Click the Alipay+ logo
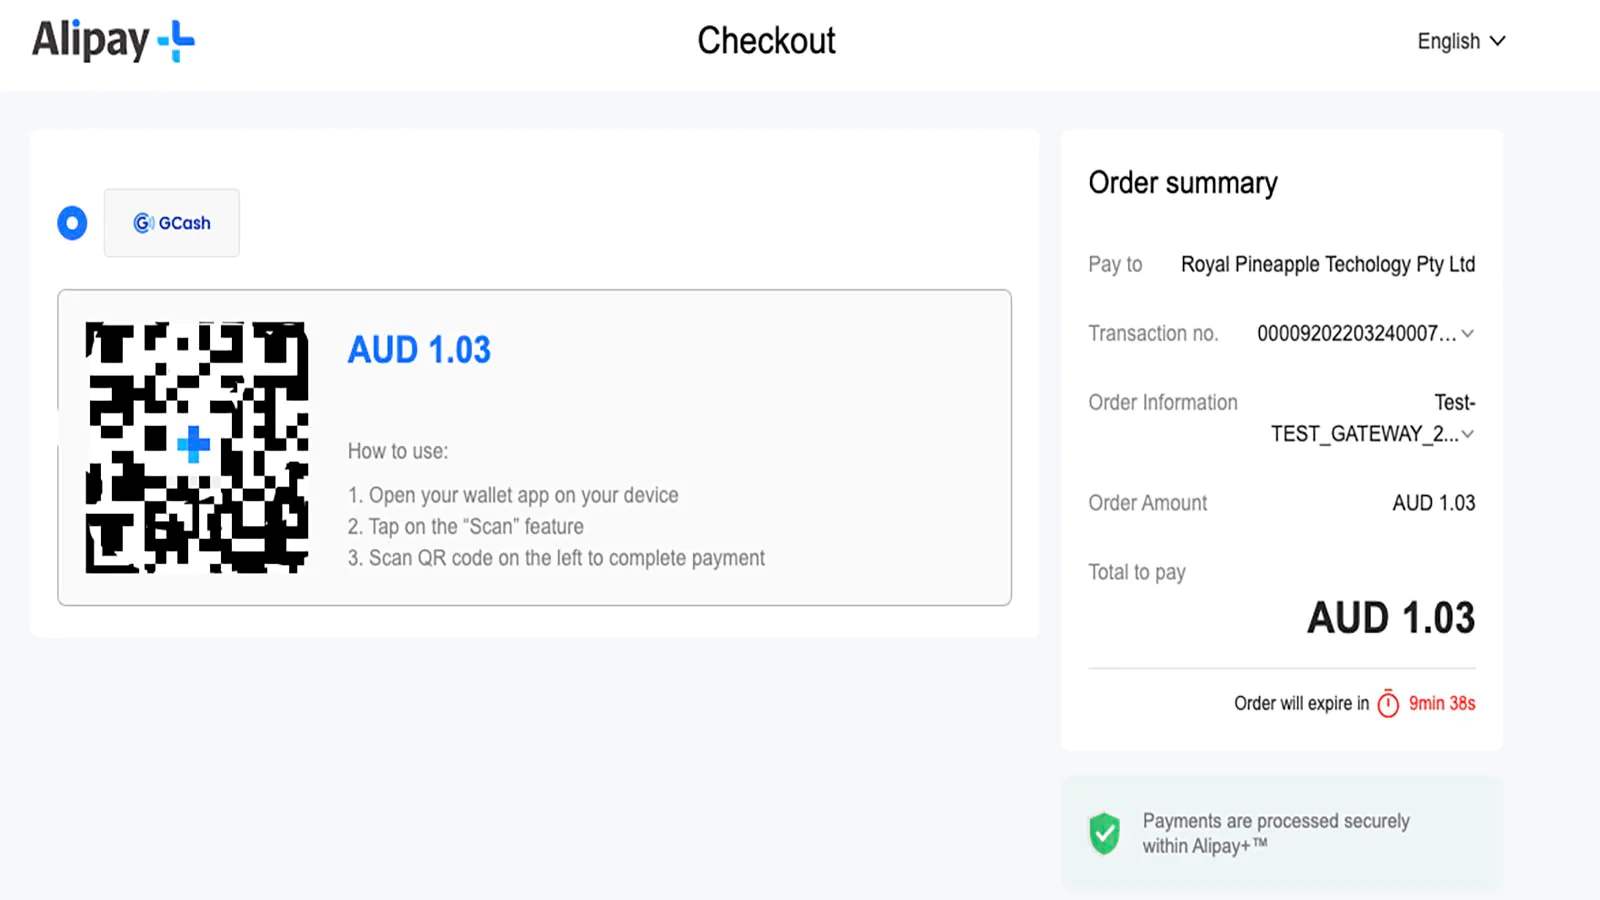The height and width of the screenshot is (900, 1600). (113, 41)
